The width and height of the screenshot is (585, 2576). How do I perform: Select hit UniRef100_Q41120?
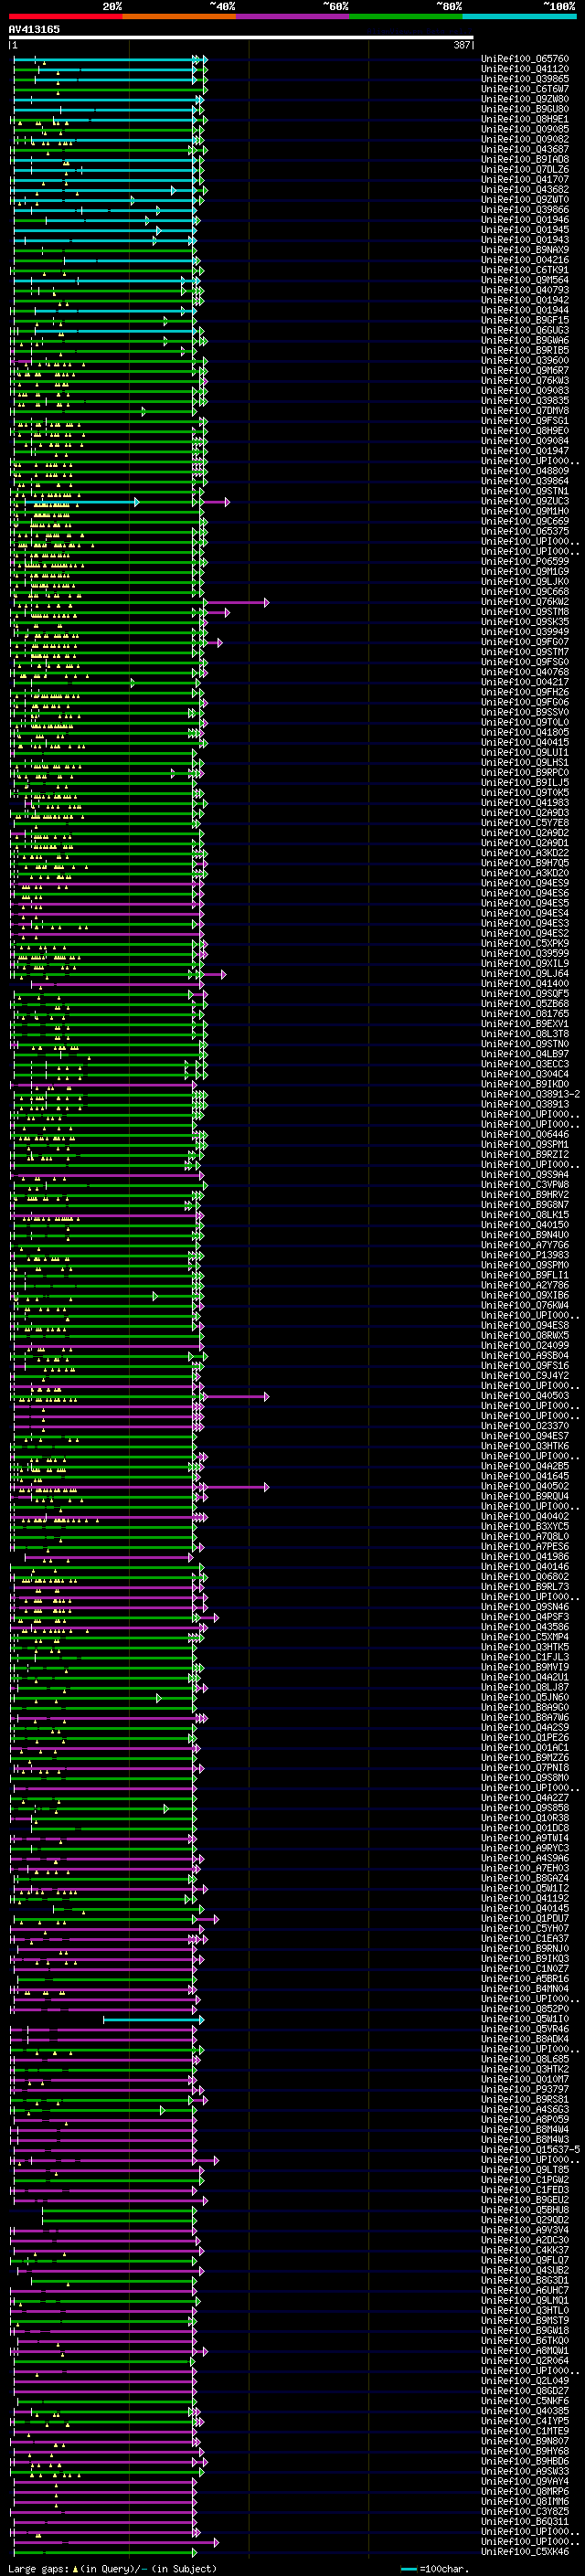pos(525,69)
